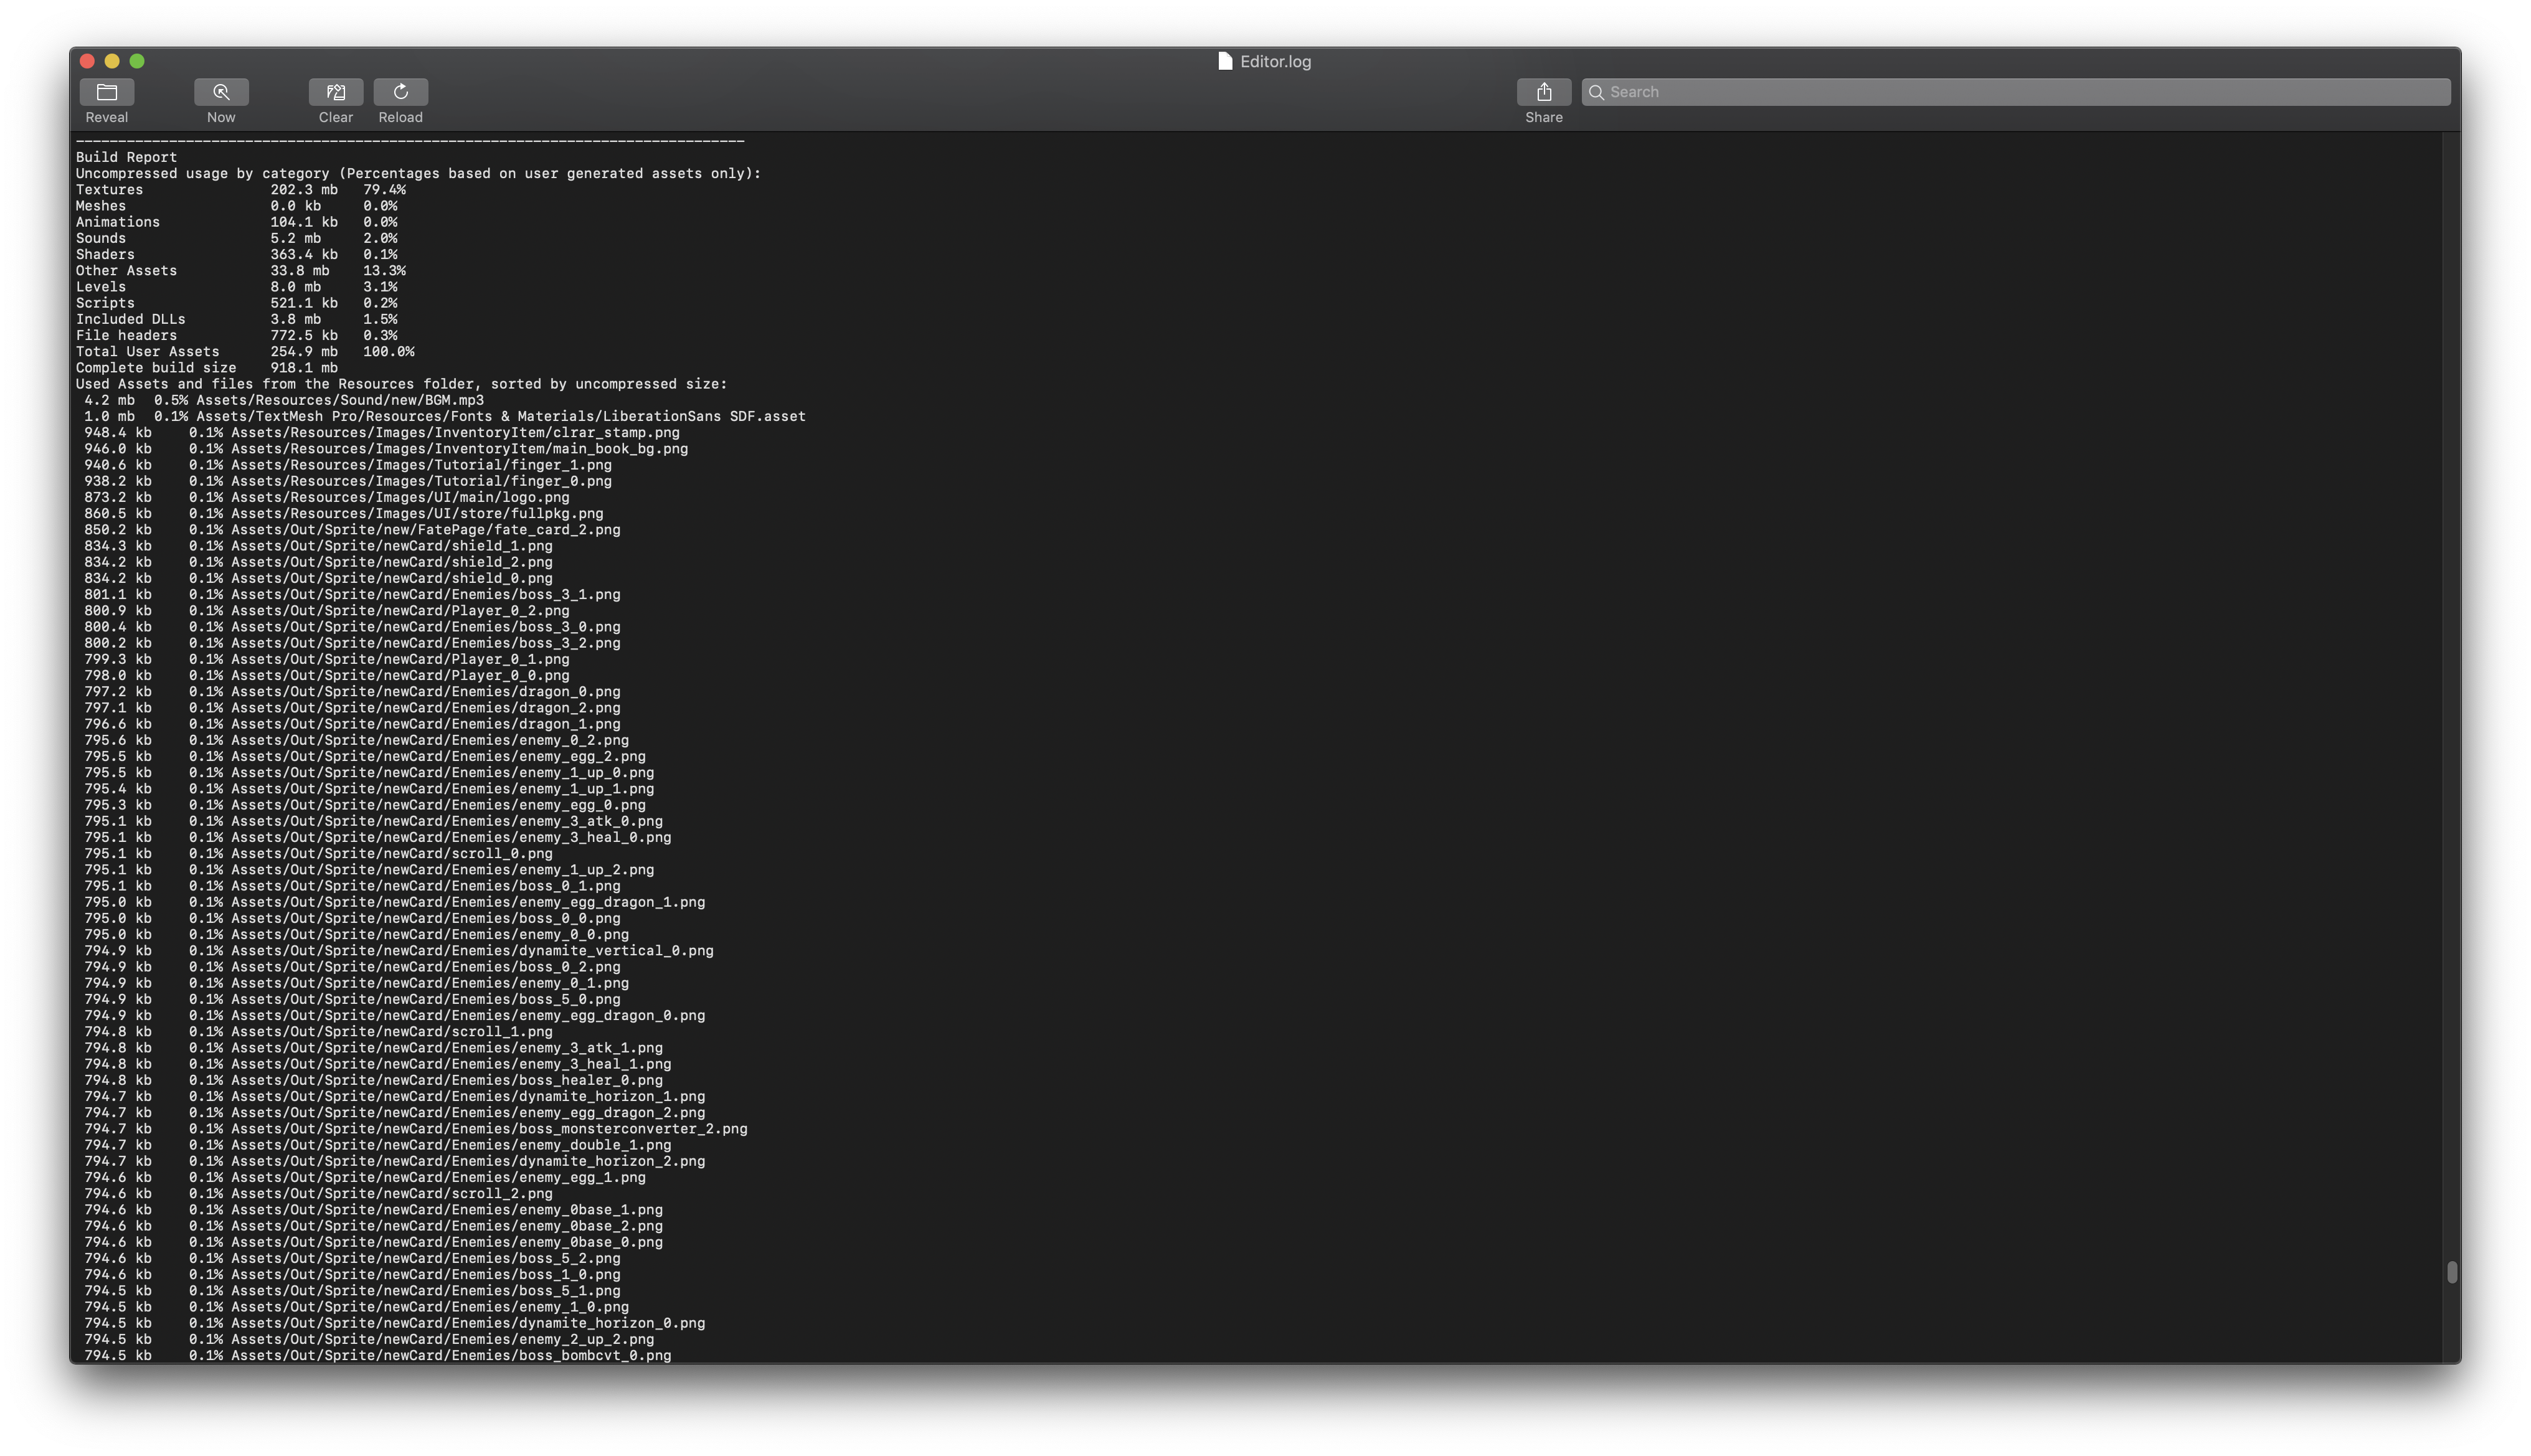Click the Reveal folder icon in toolbar
Image resolution: width=2531 pixels, height=1456 pixels.
107,92
